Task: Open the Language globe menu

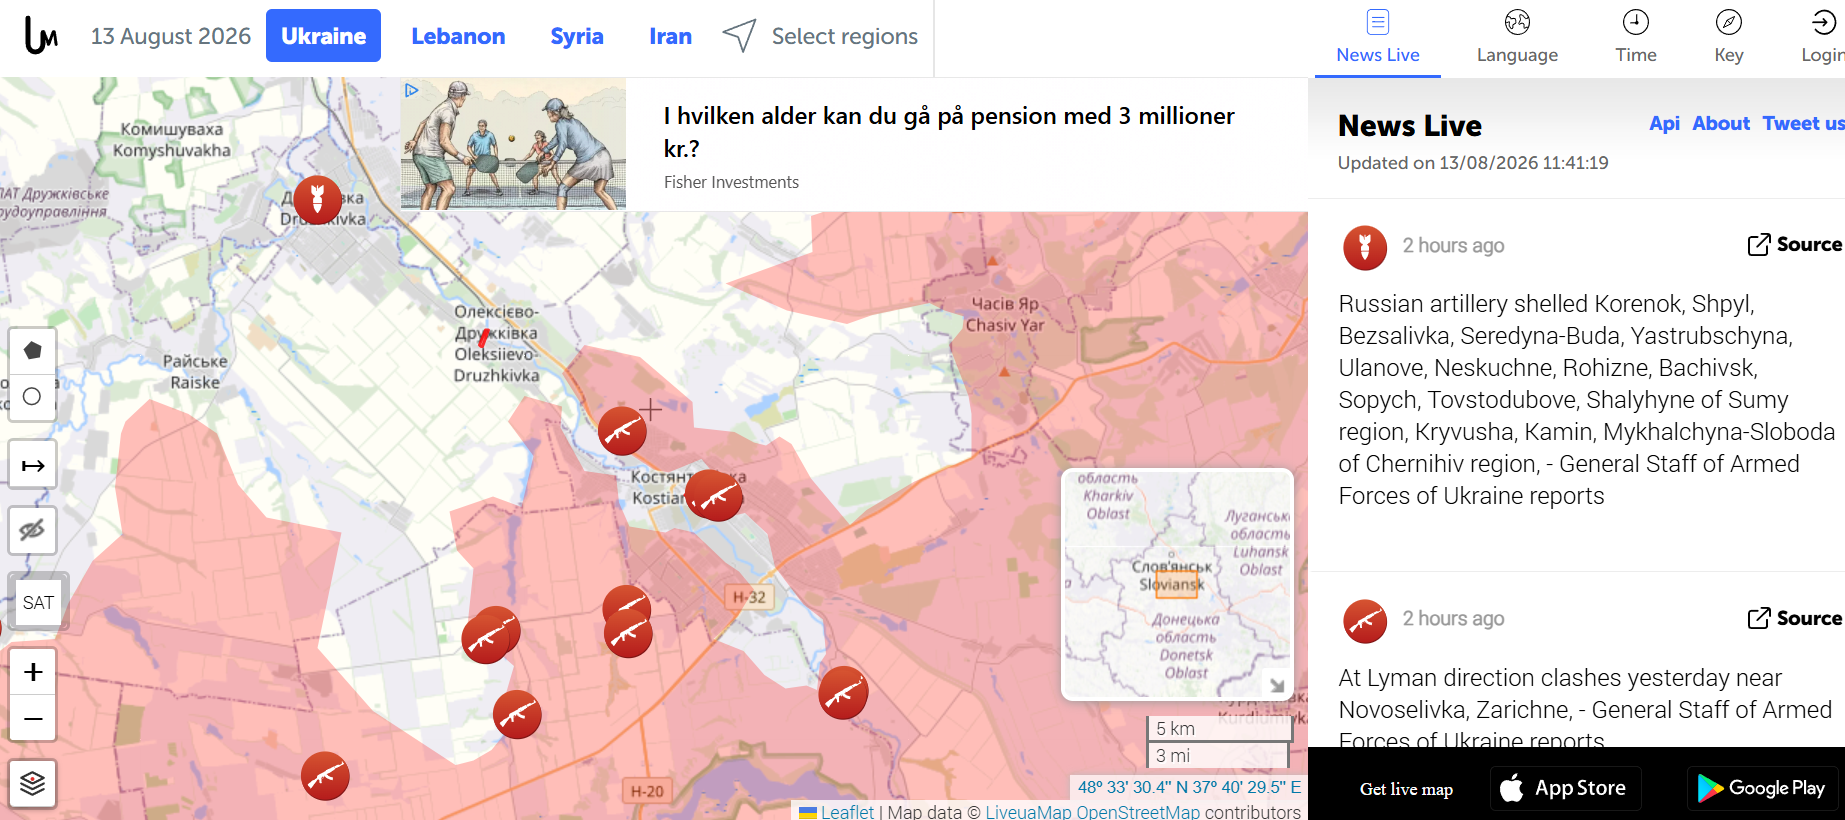Action: pyautogui.click(x=1517, y=38)
